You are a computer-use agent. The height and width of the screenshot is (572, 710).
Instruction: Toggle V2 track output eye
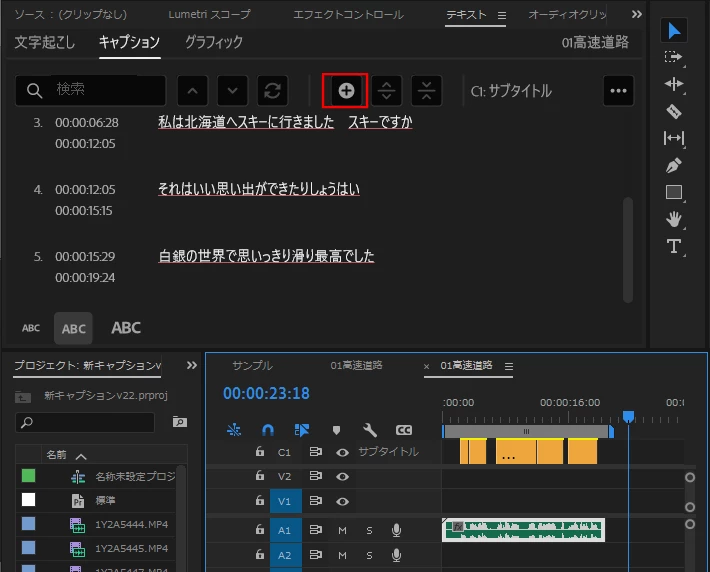tap(342, 476)
